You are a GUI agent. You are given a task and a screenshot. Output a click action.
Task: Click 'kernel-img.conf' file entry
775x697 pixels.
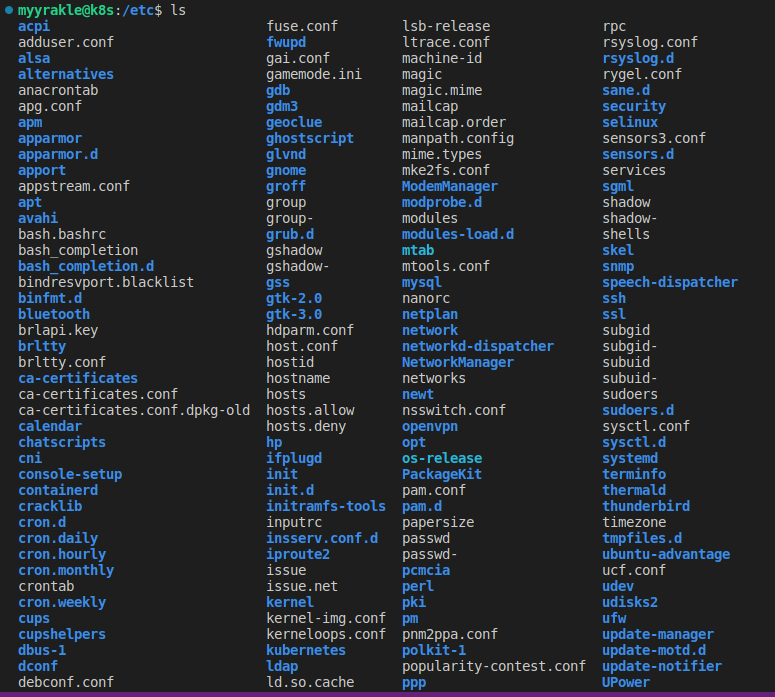pyautogui.click(x=326, y=618)
